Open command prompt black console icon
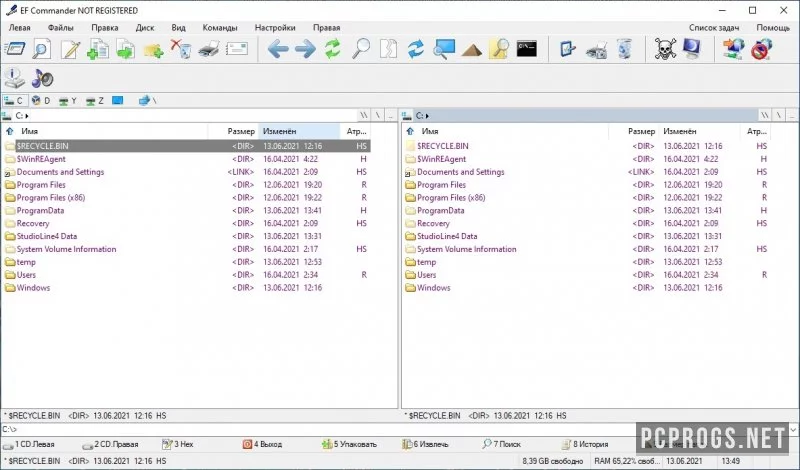Viewport: 800px width, 470px height. click(x=527, y=49)
